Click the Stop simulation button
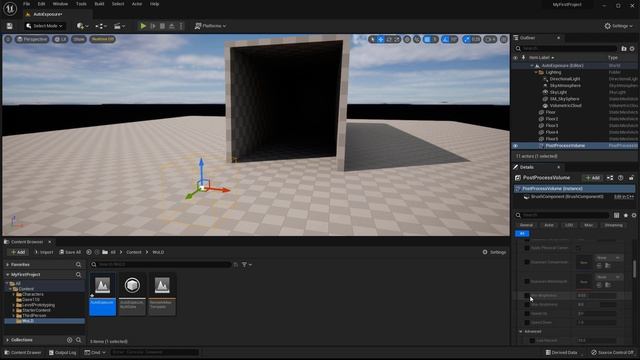Screen dimensions: 640x360 pos(162,26)
